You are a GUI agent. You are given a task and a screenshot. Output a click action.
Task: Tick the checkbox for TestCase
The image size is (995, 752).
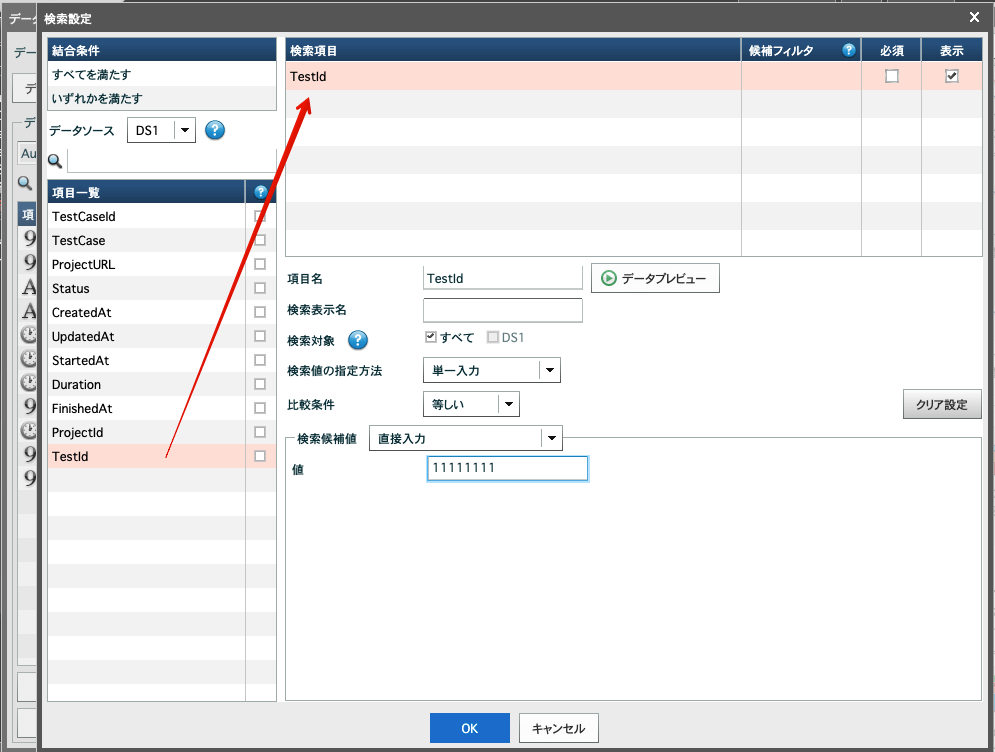click(x=260, y=240)
